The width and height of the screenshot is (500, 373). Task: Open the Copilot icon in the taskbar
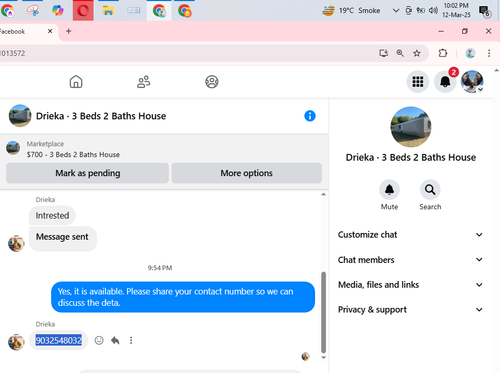click(58, 11)
